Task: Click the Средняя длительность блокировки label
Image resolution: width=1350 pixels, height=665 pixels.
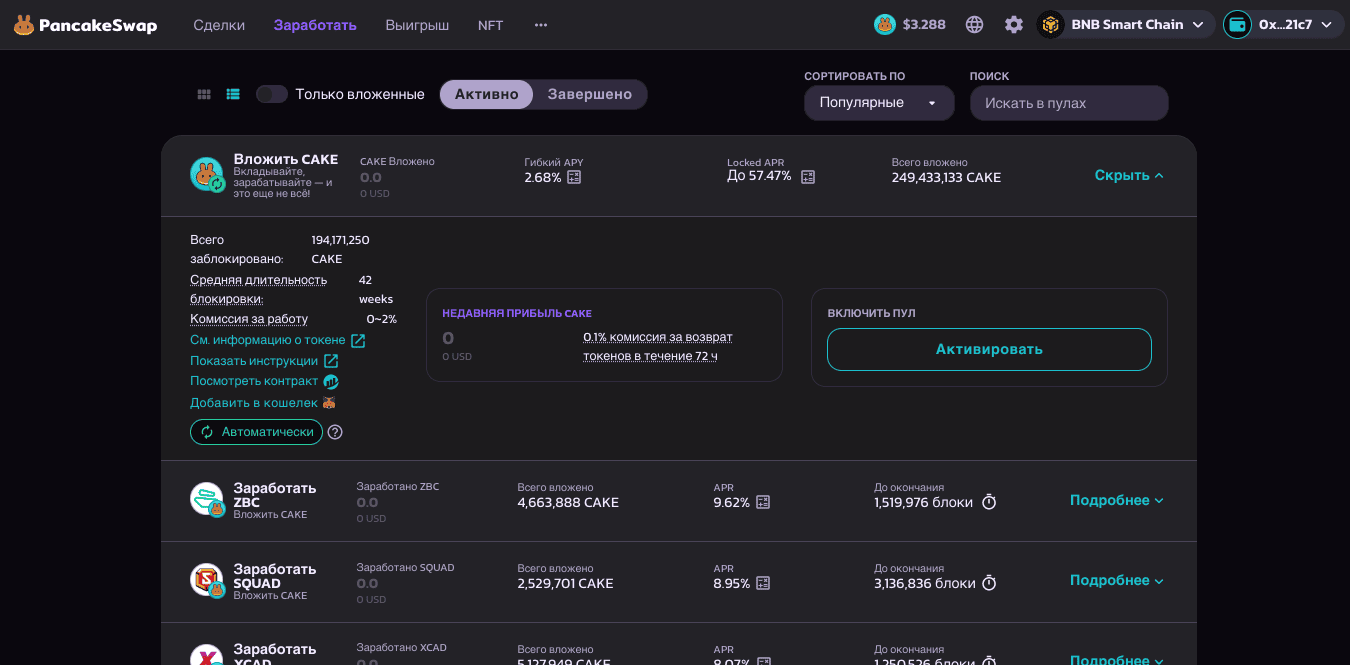Action: point(259,289)
